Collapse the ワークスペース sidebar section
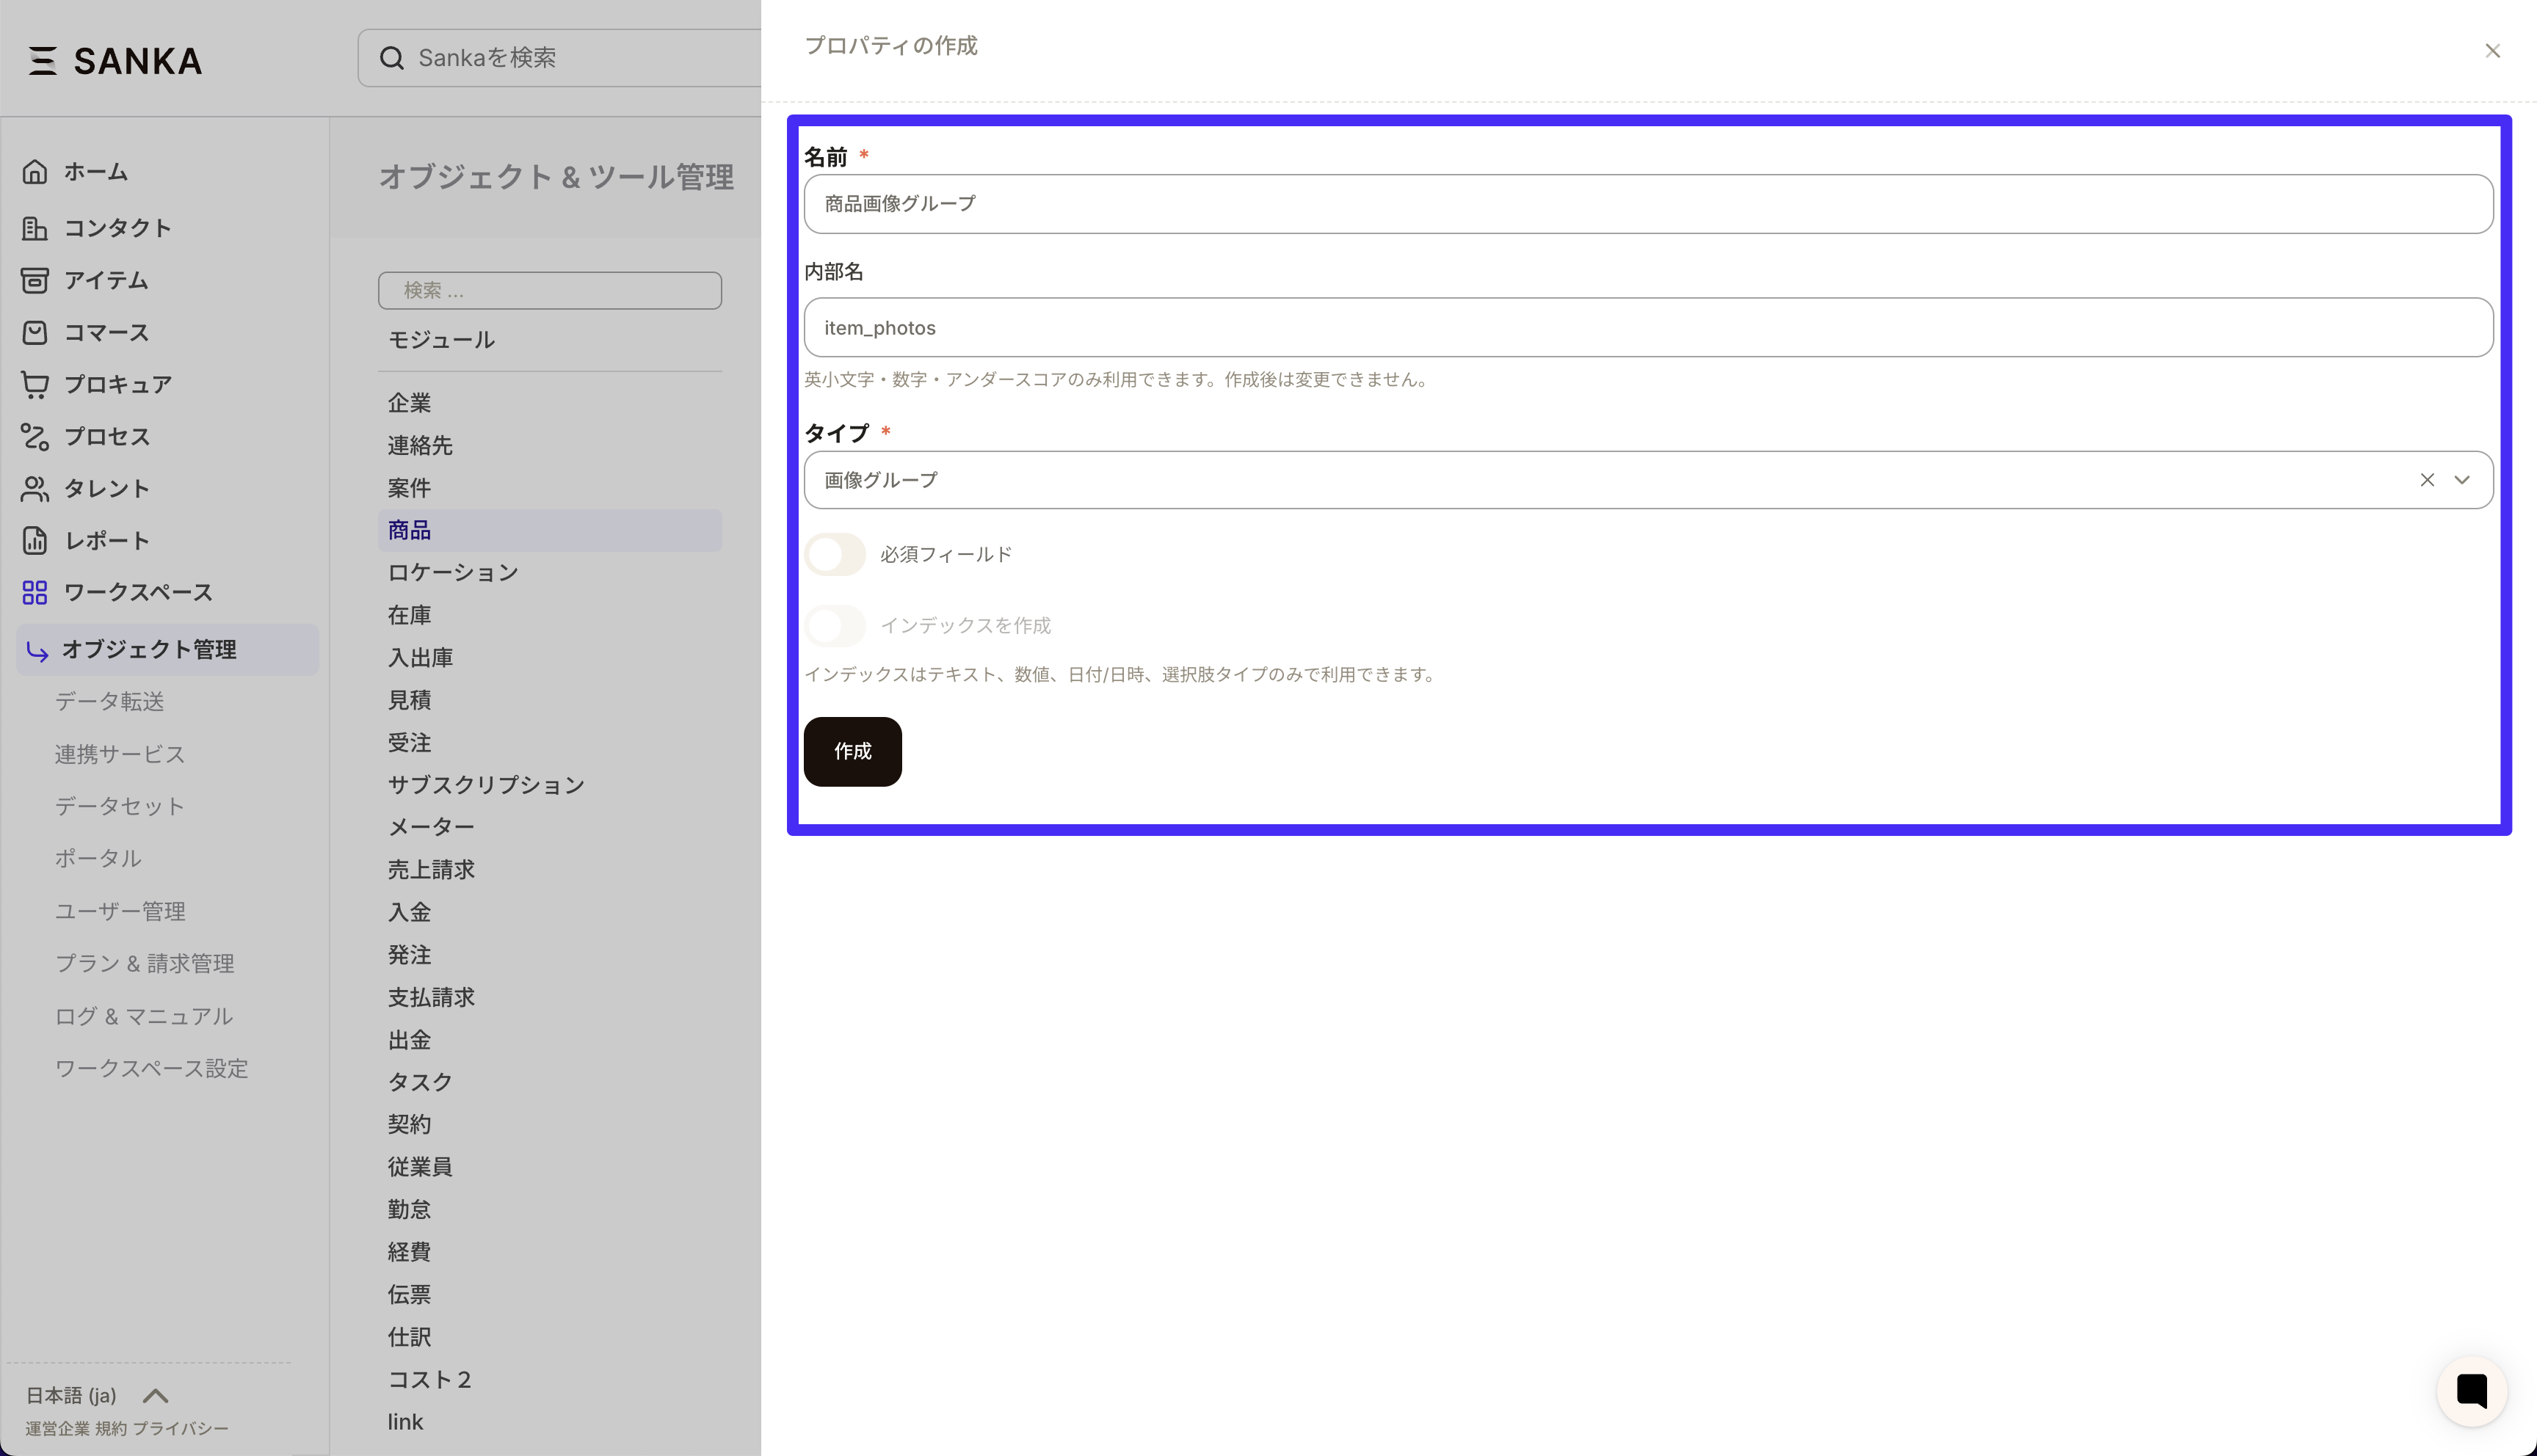The image size is (2537, 1456). tap(138, 593)
